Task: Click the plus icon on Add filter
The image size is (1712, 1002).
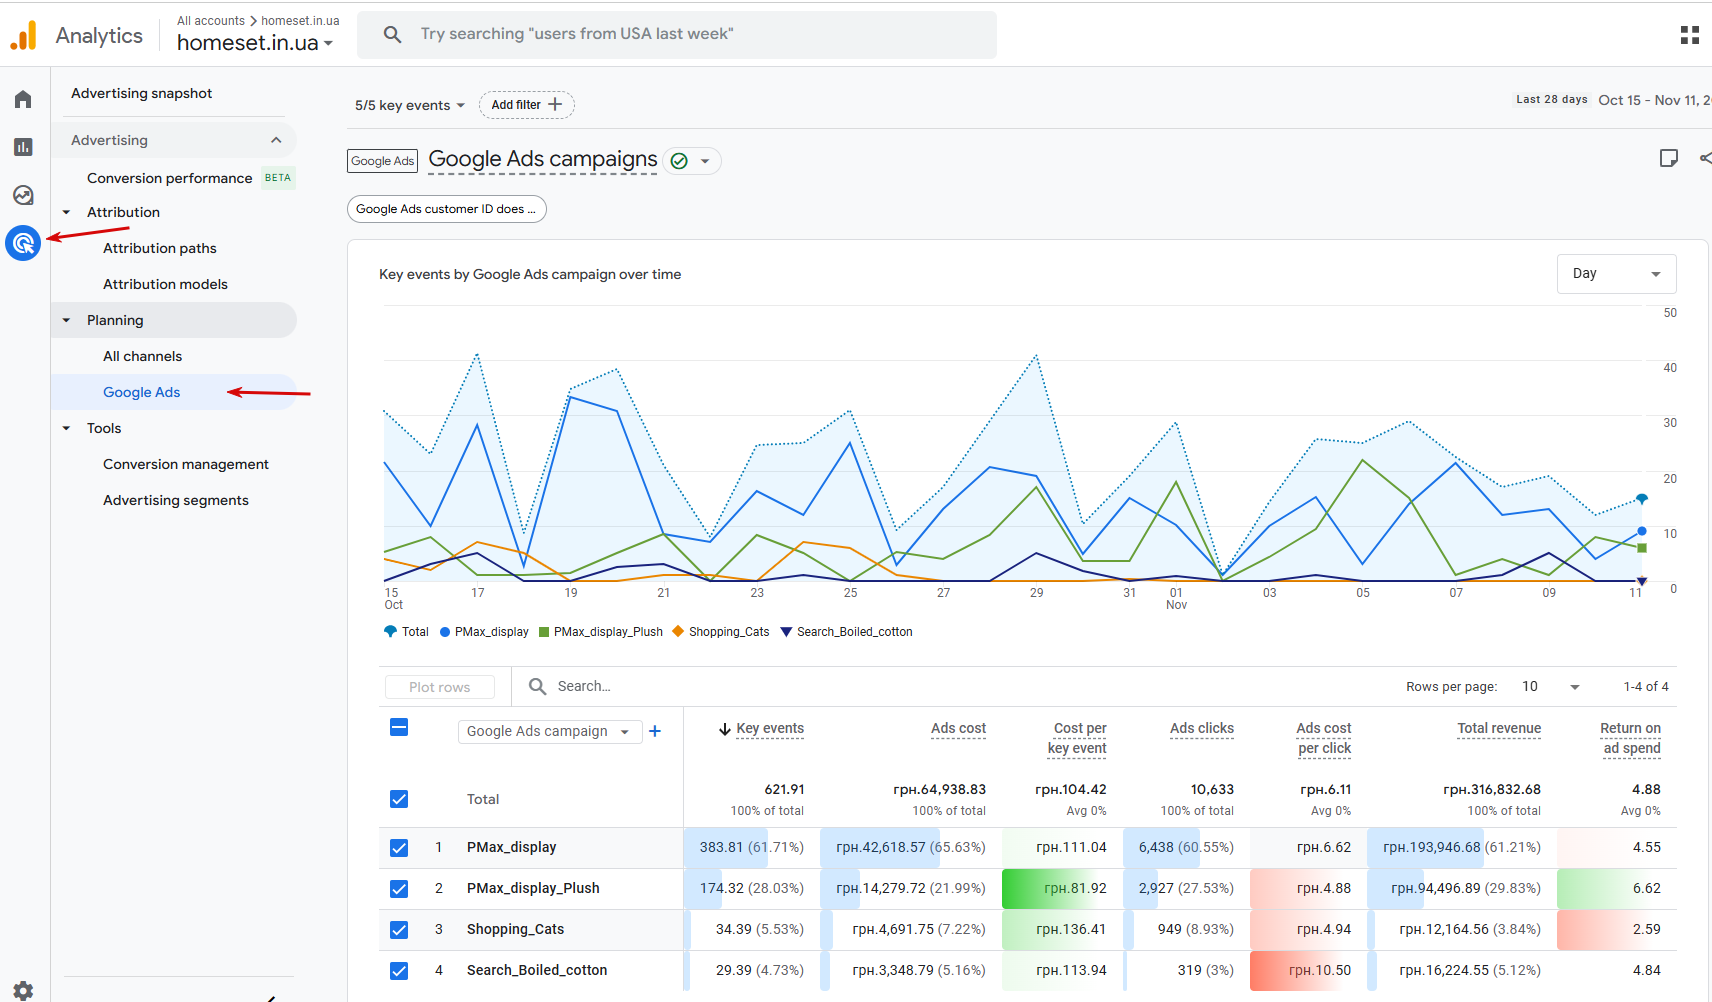Action: pos(555,104)
